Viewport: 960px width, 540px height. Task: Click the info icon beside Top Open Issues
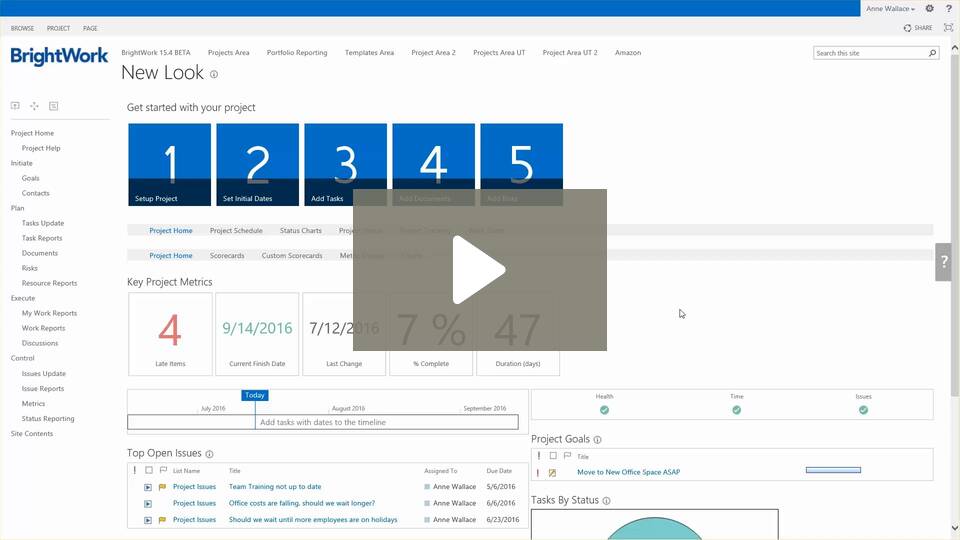click(209, 454)
